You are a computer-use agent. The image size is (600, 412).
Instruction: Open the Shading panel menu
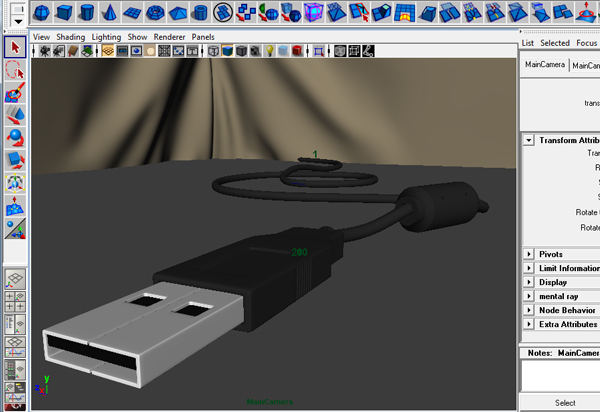71,37
